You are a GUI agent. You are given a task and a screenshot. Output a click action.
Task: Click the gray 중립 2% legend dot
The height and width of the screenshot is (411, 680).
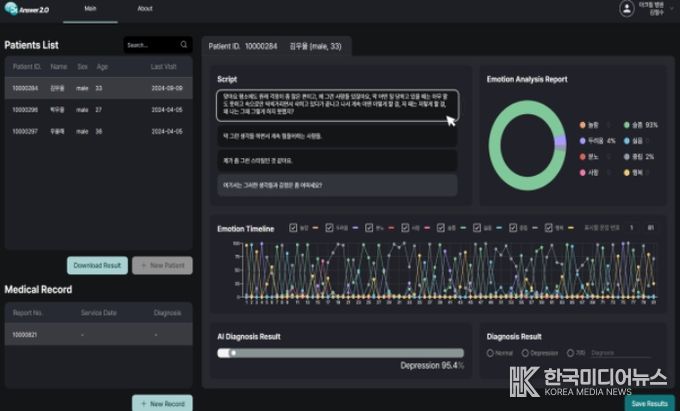point(626,157)
